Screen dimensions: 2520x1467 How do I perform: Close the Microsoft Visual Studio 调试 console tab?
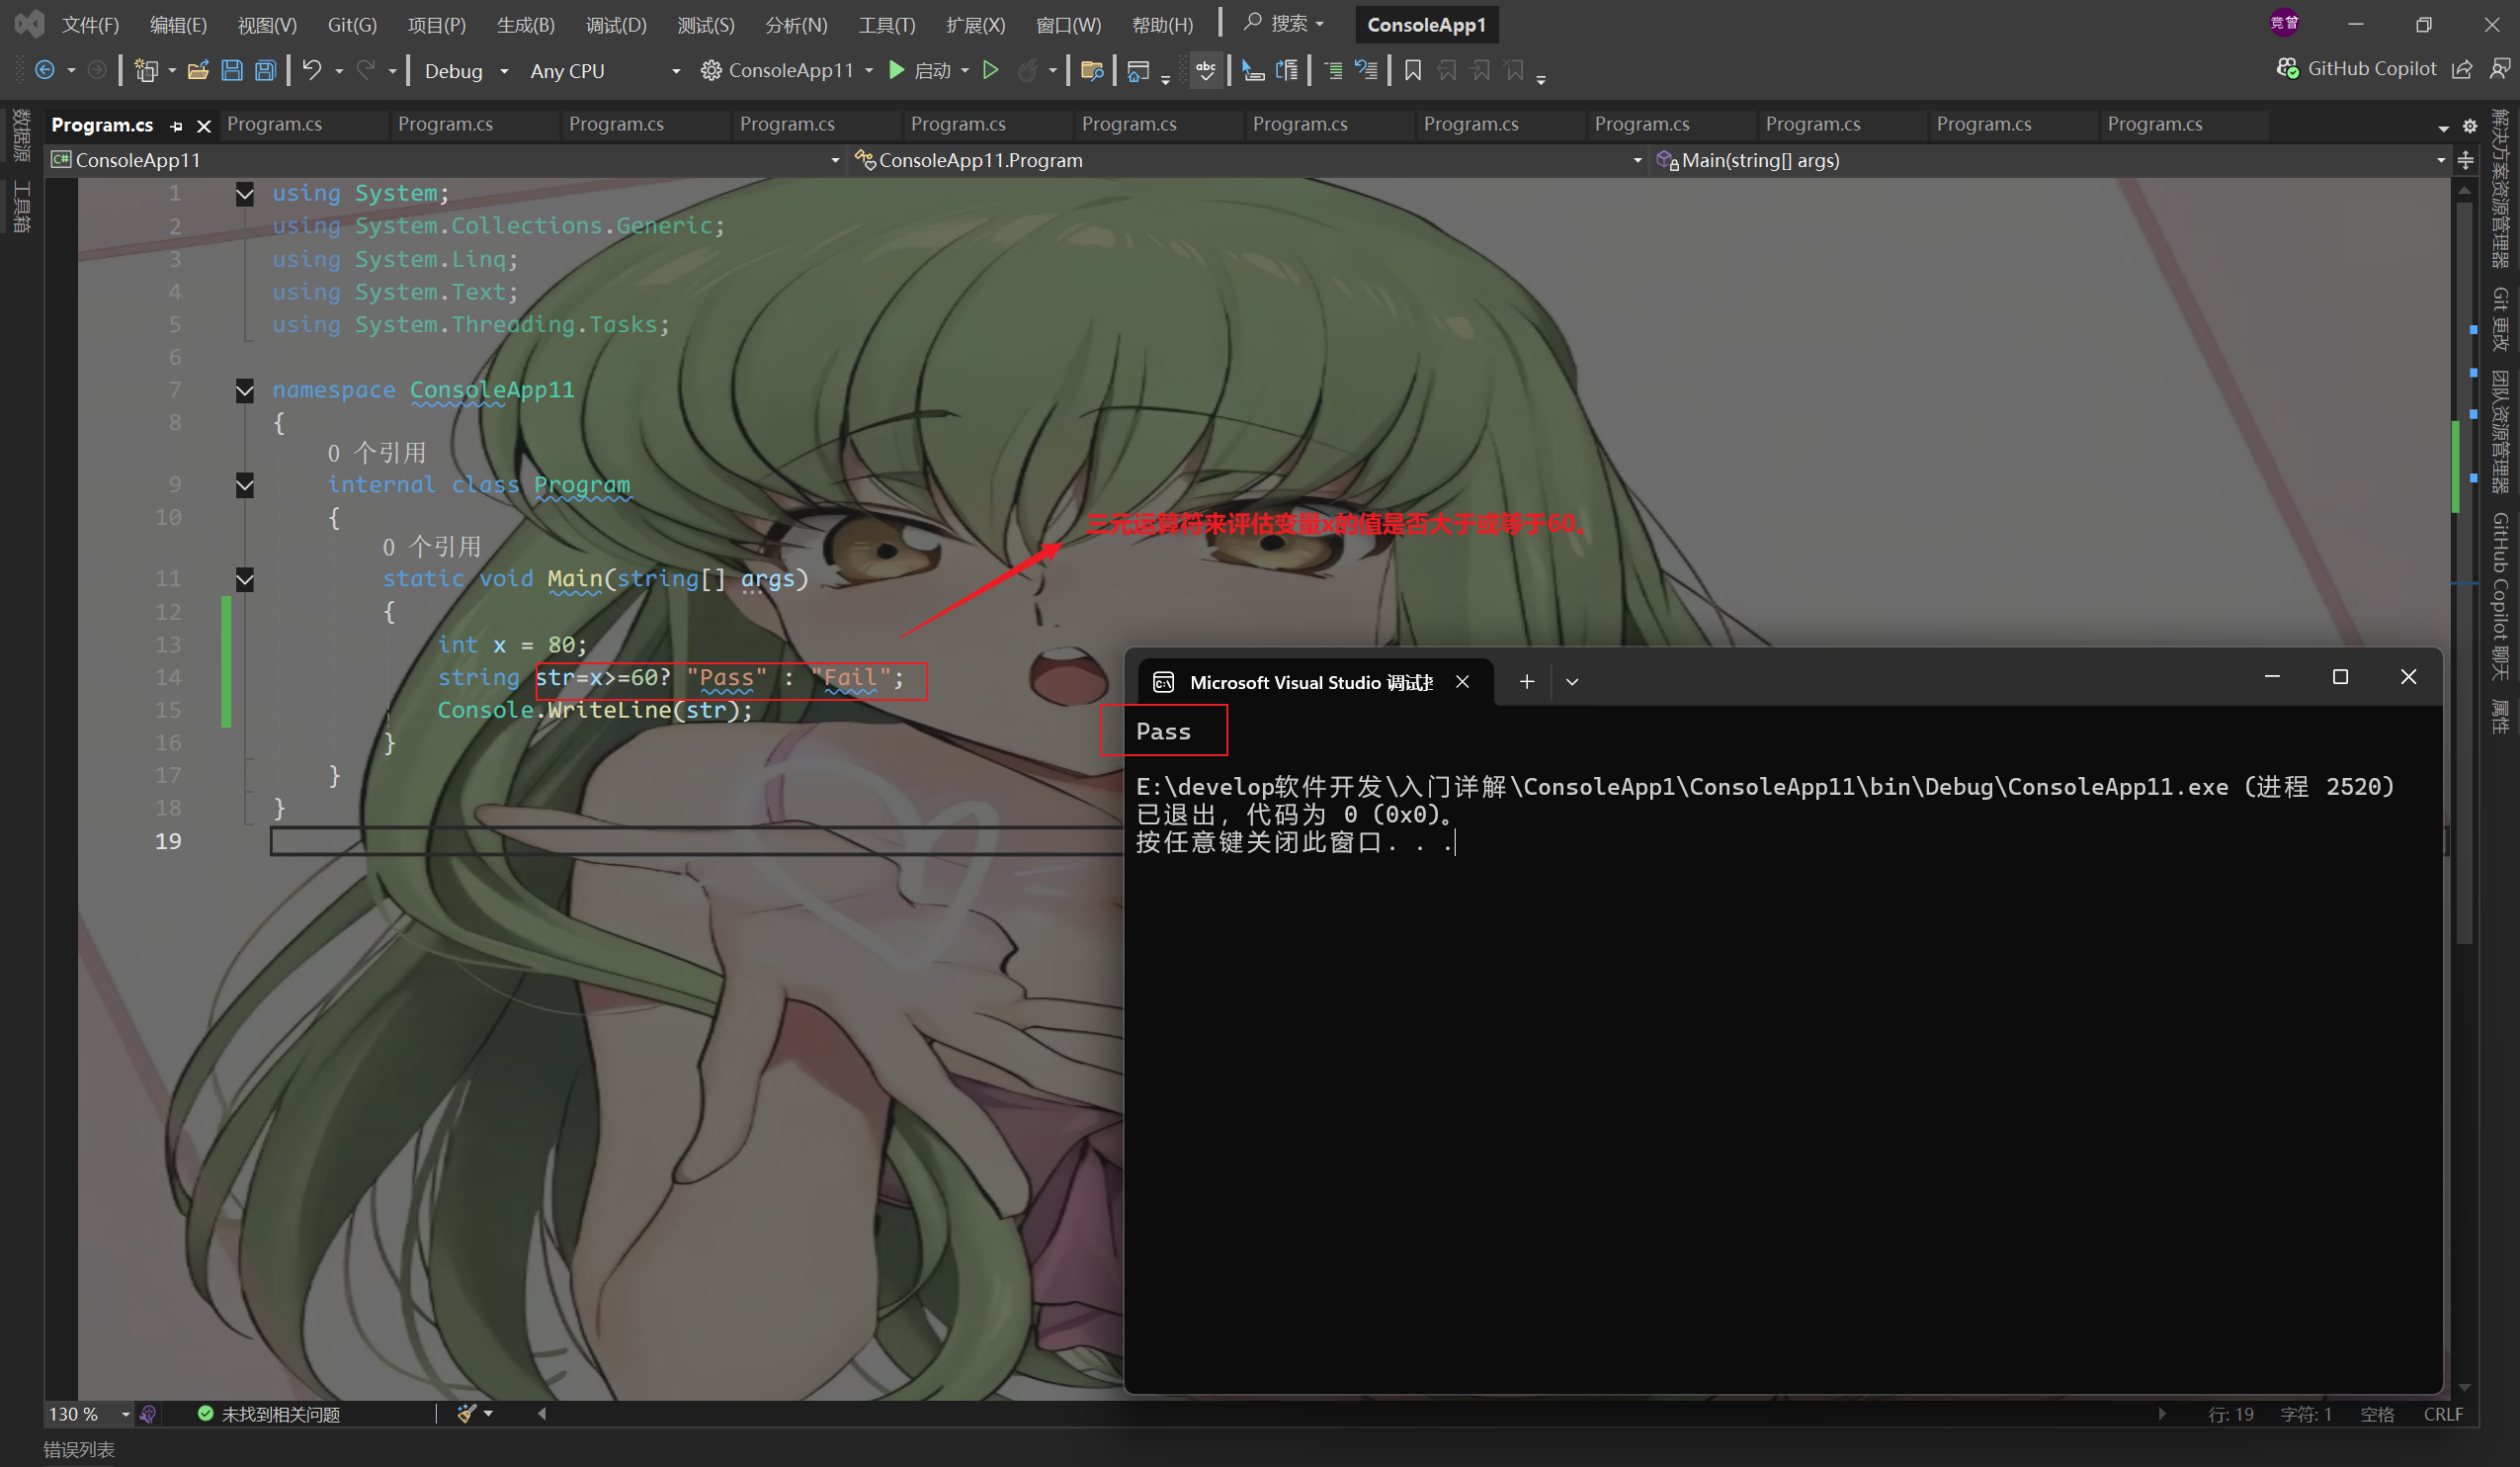point(1462,682)
